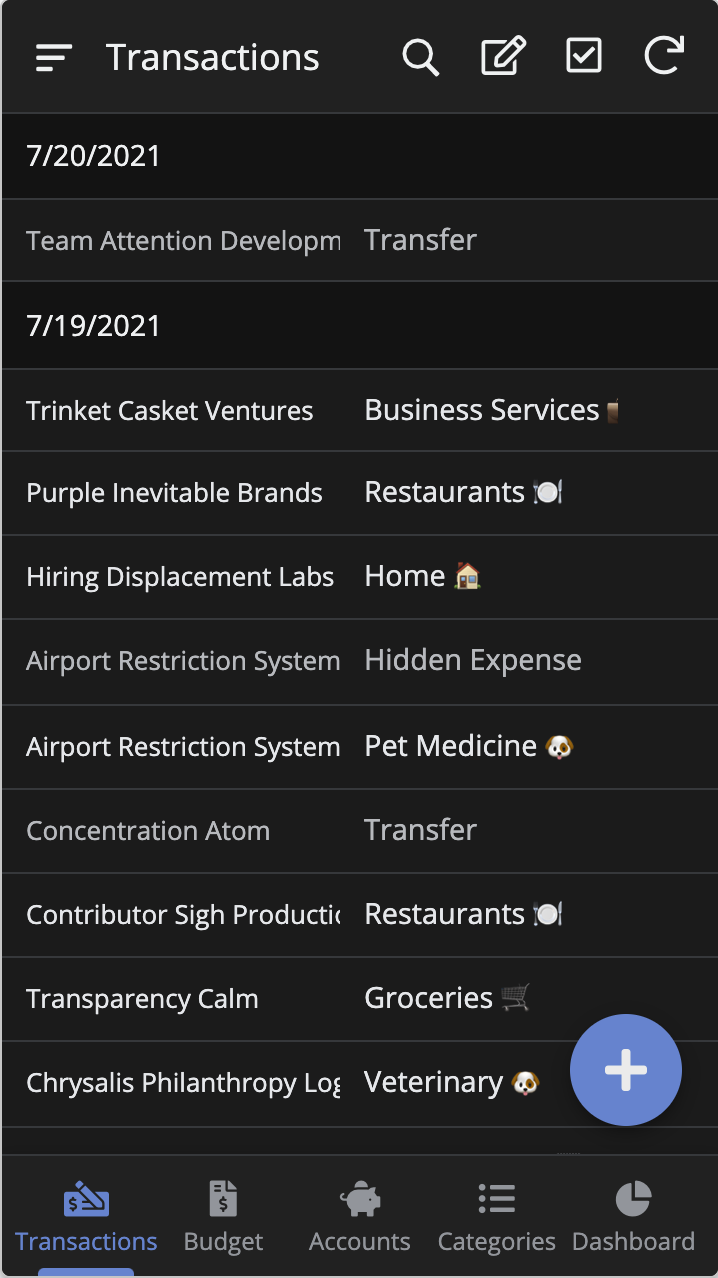Open the Accounts tab
The width and height of the screenshot is (718, 1278).
(360, 1217)
